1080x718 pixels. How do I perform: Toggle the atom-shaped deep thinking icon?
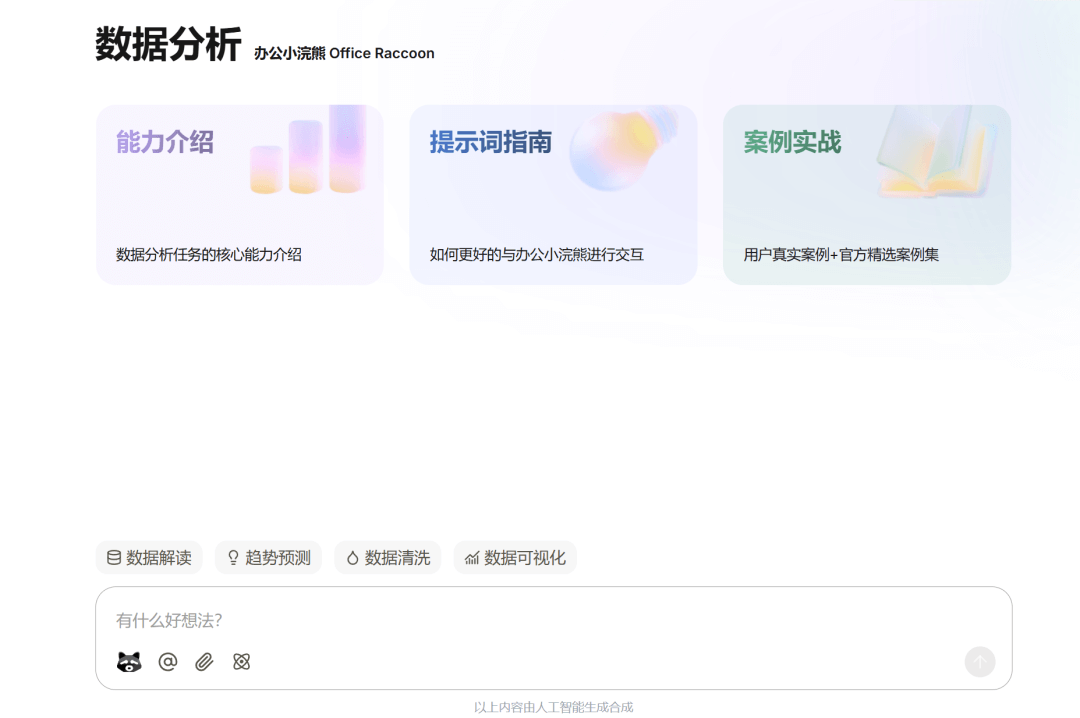[241, 662]
